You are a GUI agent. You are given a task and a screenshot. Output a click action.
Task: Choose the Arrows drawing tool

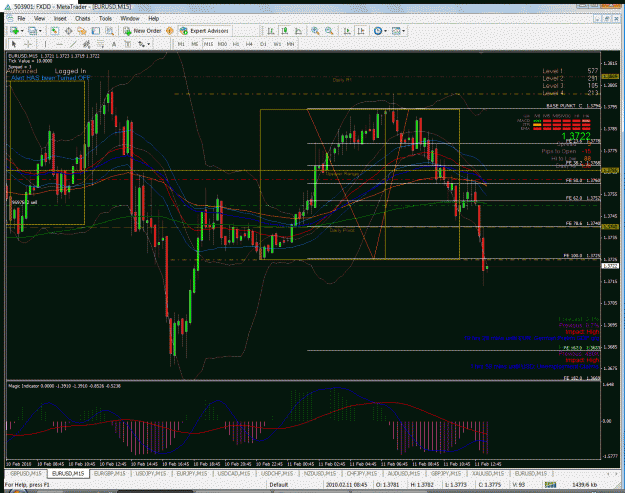pos(142,44)
